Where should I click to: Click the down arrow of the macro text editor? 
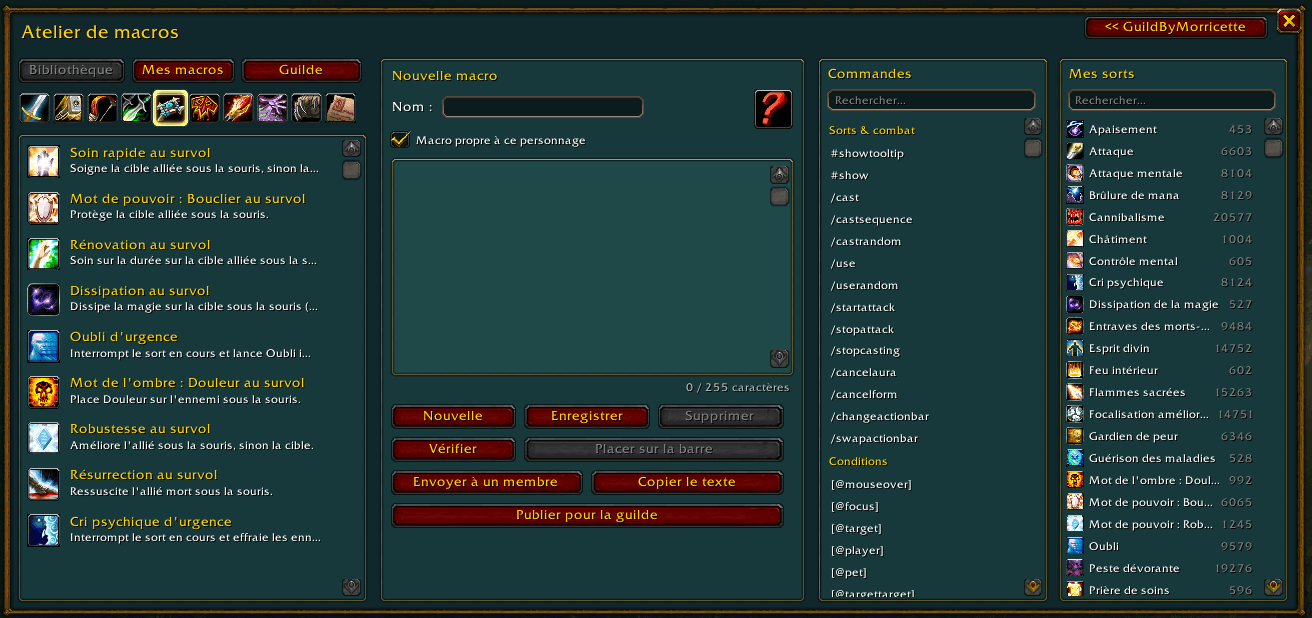[779, 358]
